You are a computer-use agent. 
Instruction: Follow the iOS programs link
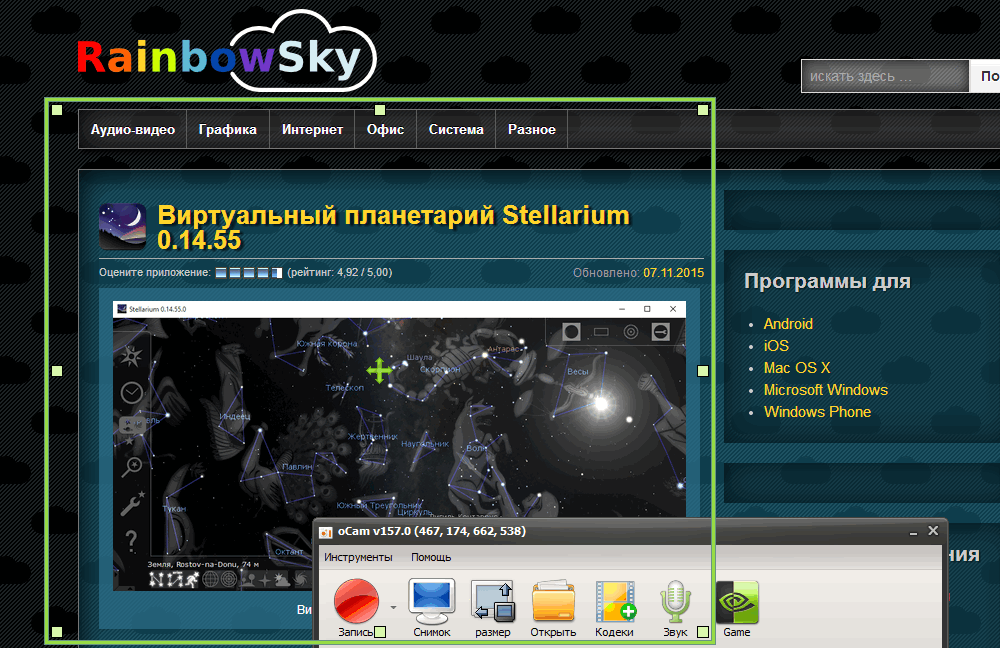(776, 346)
